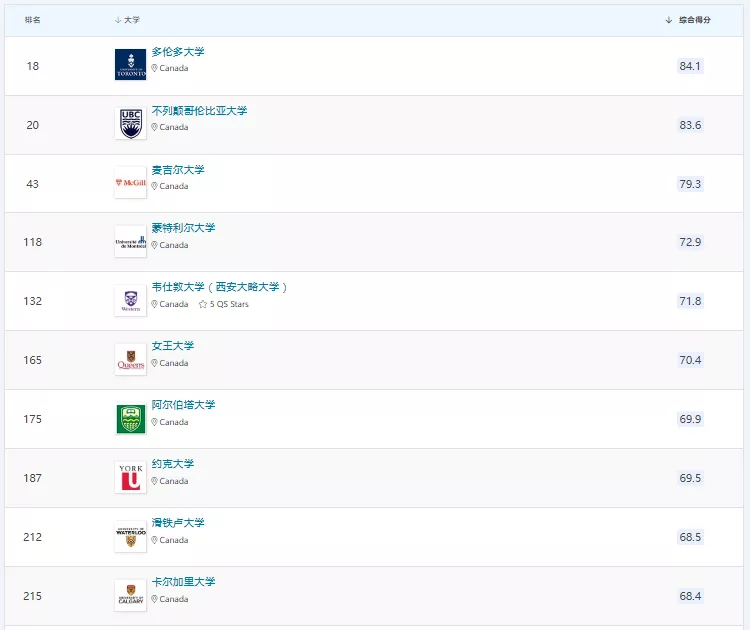Click the score 69.9

click(x=690, y=419)
